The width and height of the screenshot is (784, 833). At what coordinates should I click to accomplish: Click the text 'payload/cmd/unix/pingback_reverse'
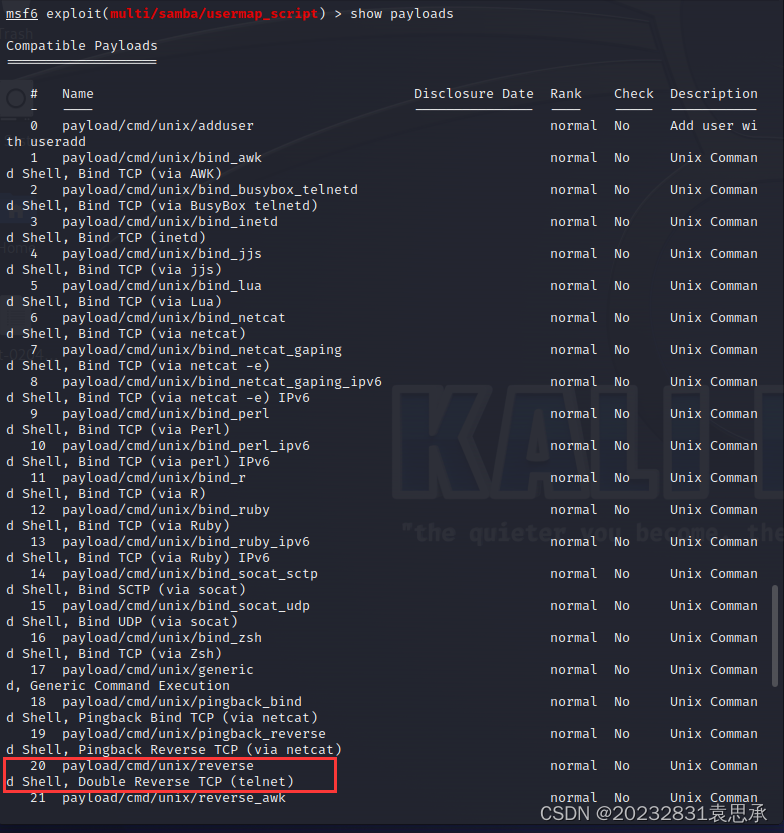point(193,734)
